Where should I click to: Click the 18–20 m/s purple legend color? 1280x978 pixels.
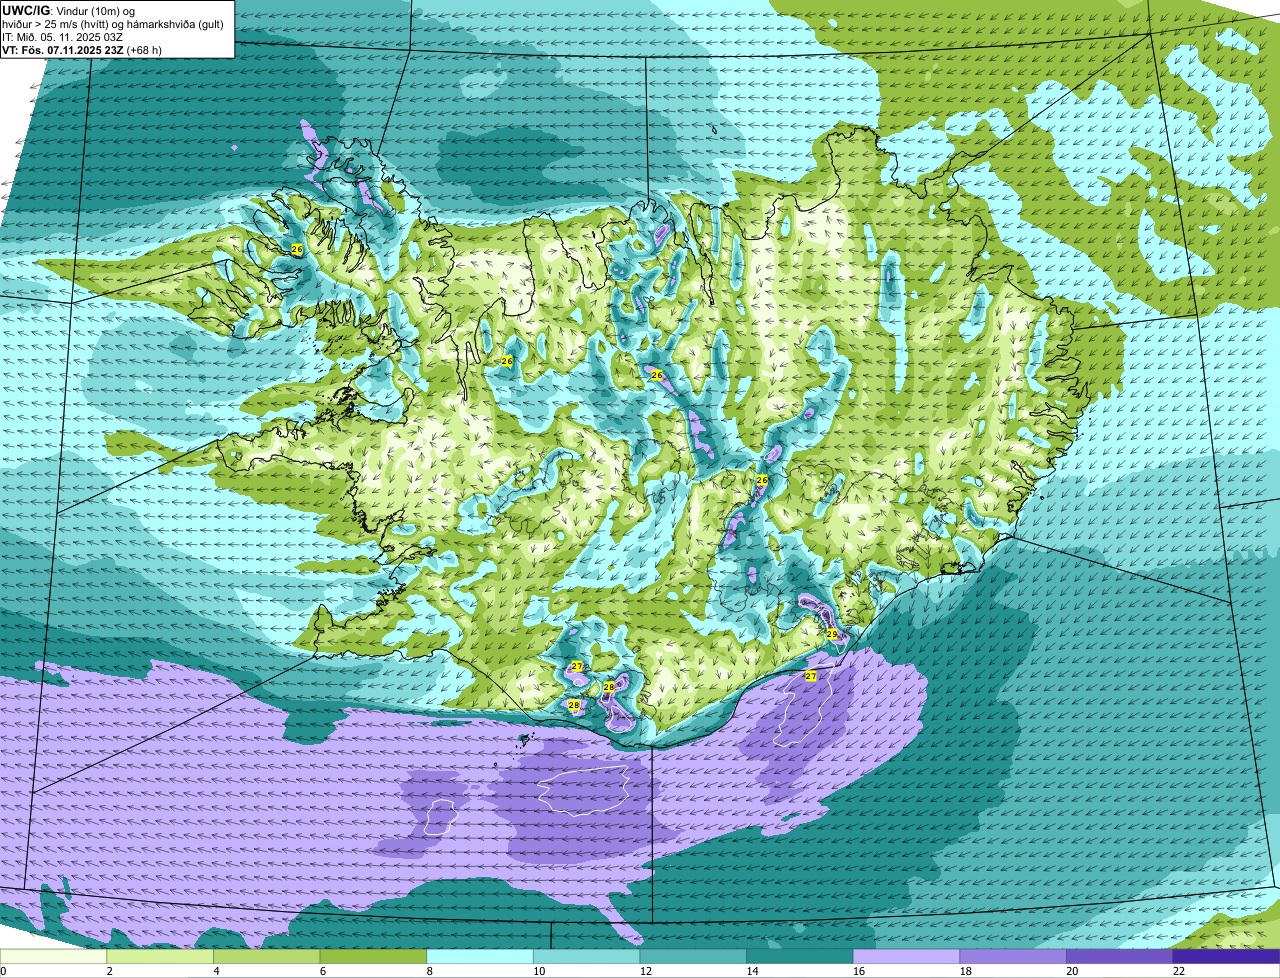[1013, 956]
